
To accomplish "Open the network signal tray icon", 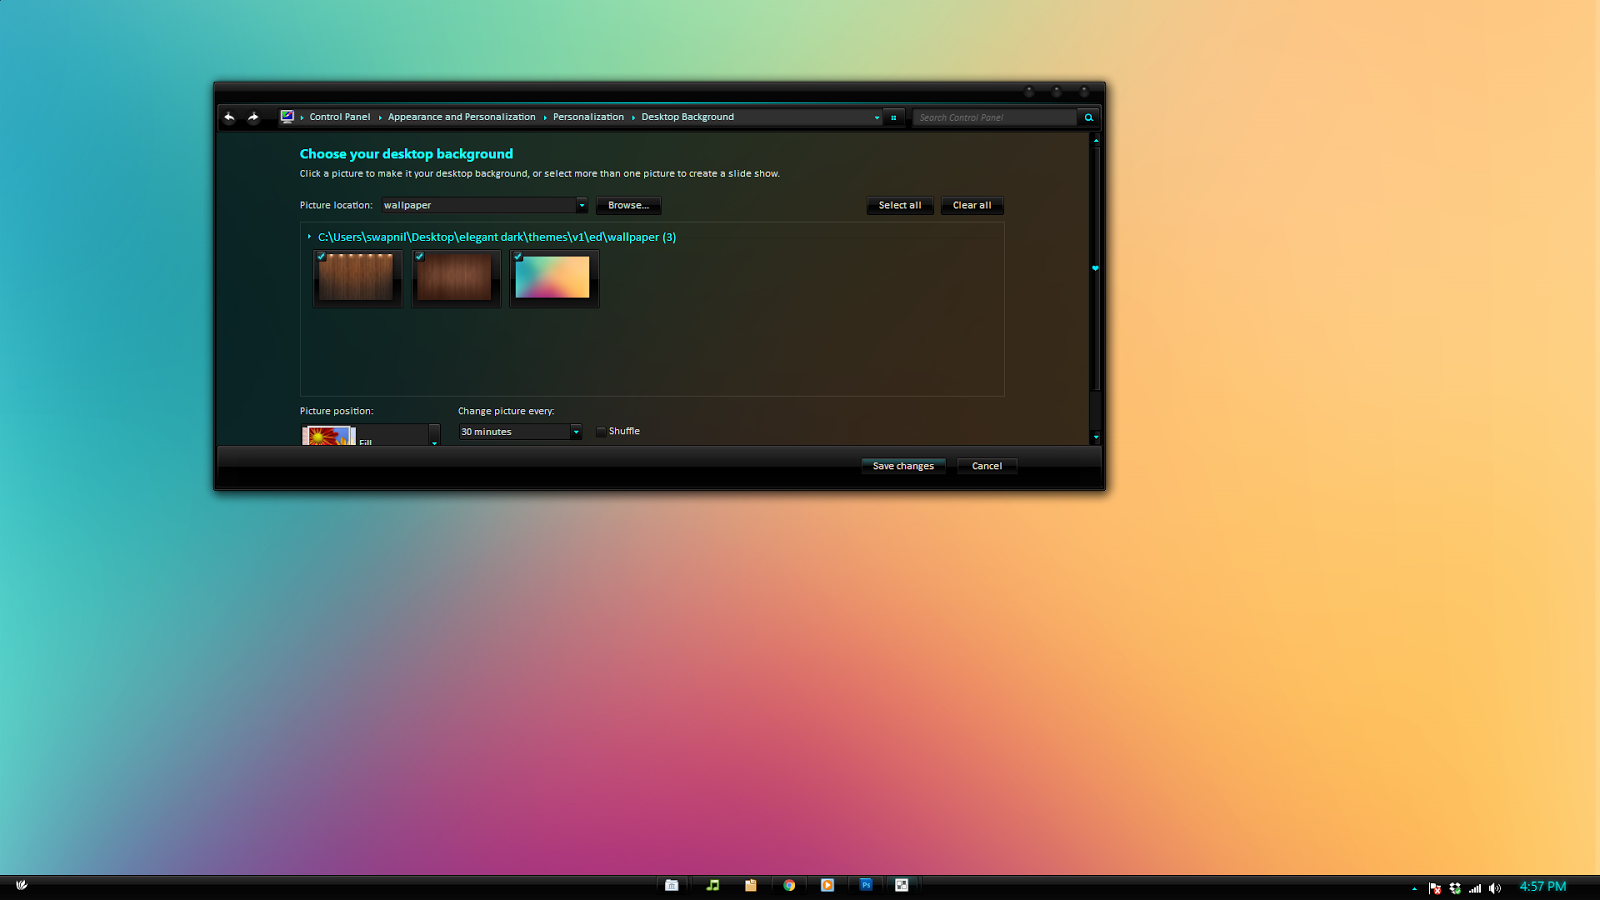I will tap(1475, 888).
